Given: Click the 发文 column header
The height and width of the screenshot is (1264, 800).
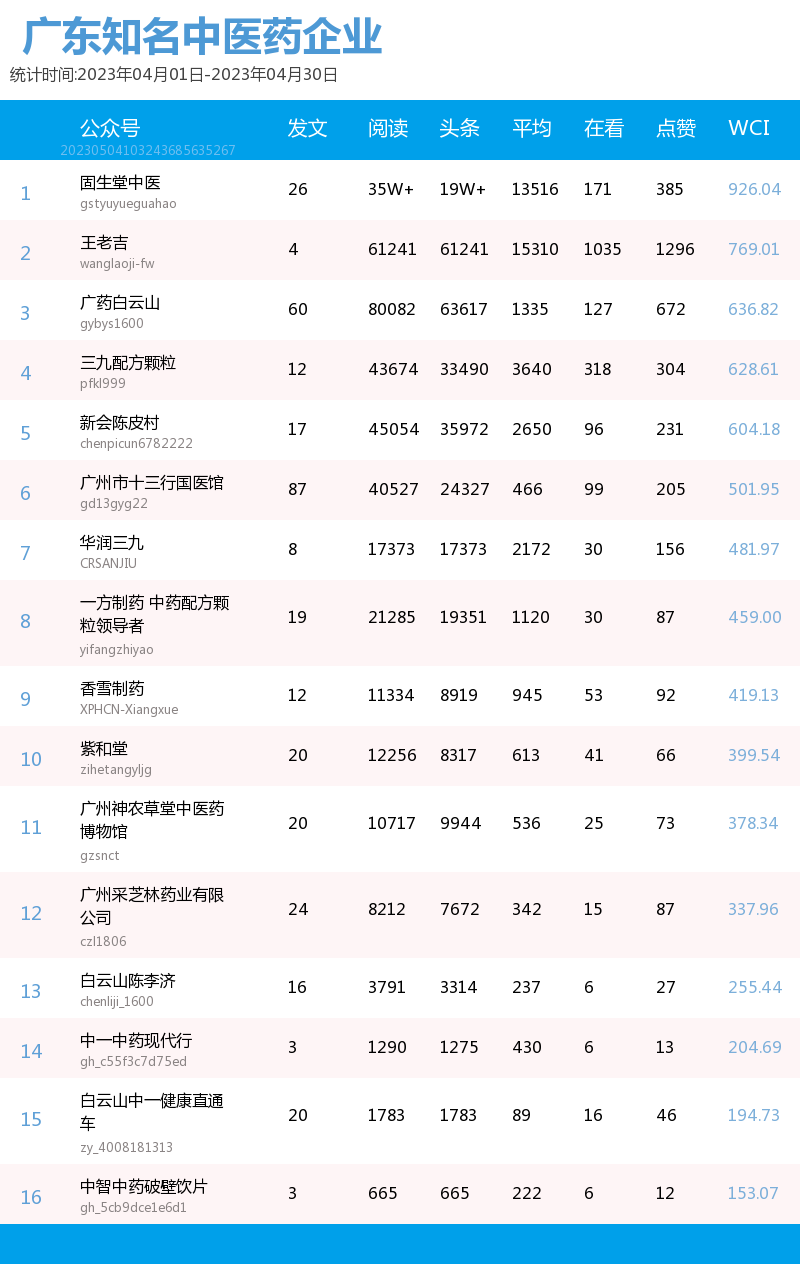Looking at the screenshot, I should [x=306, y=128].
